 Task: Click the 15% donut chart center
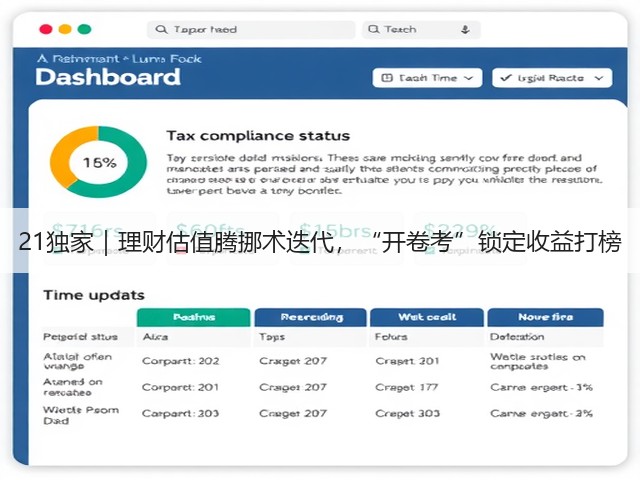pos(99,162)
